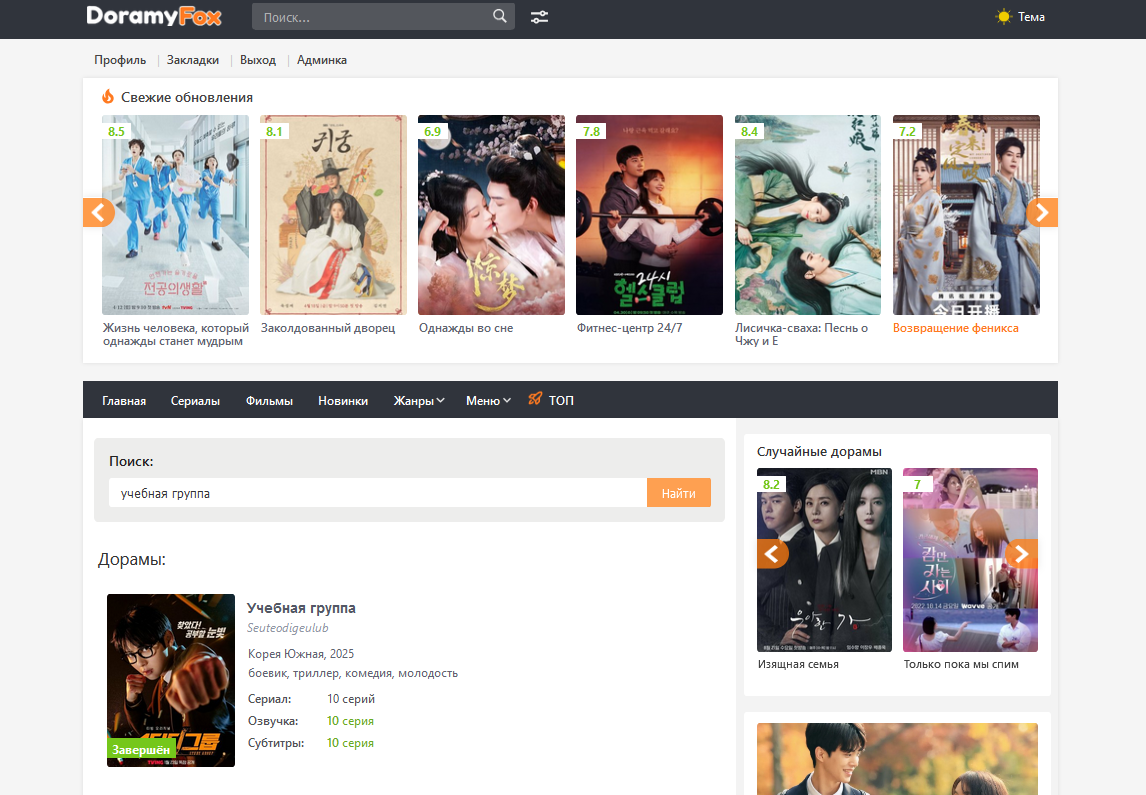Screen dimensions: 1146x795
Task: Open the Только пока мы спим poster
Action: (x=971, y=560)
